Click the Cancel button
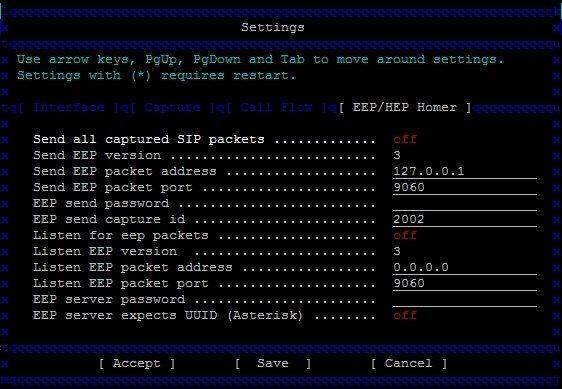This screenshot has height=389, width=562. click(409, 363)
